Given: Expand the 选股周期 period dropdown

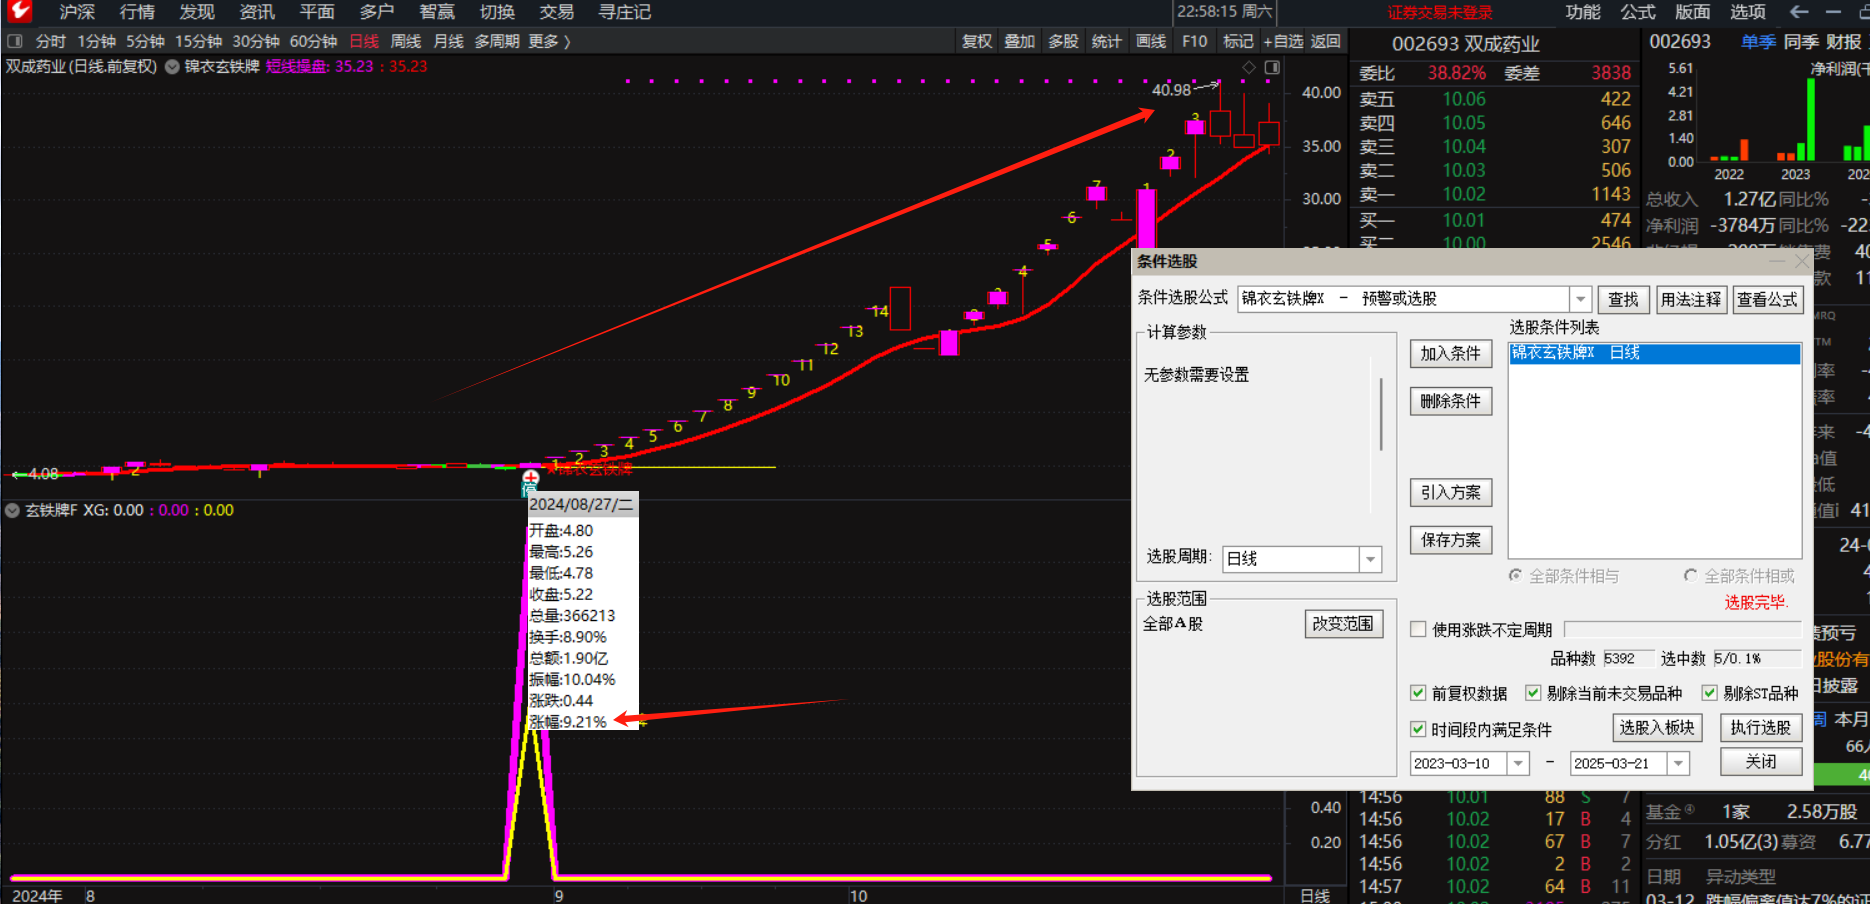Looking at the screenshot, I should click(1370, 559).
